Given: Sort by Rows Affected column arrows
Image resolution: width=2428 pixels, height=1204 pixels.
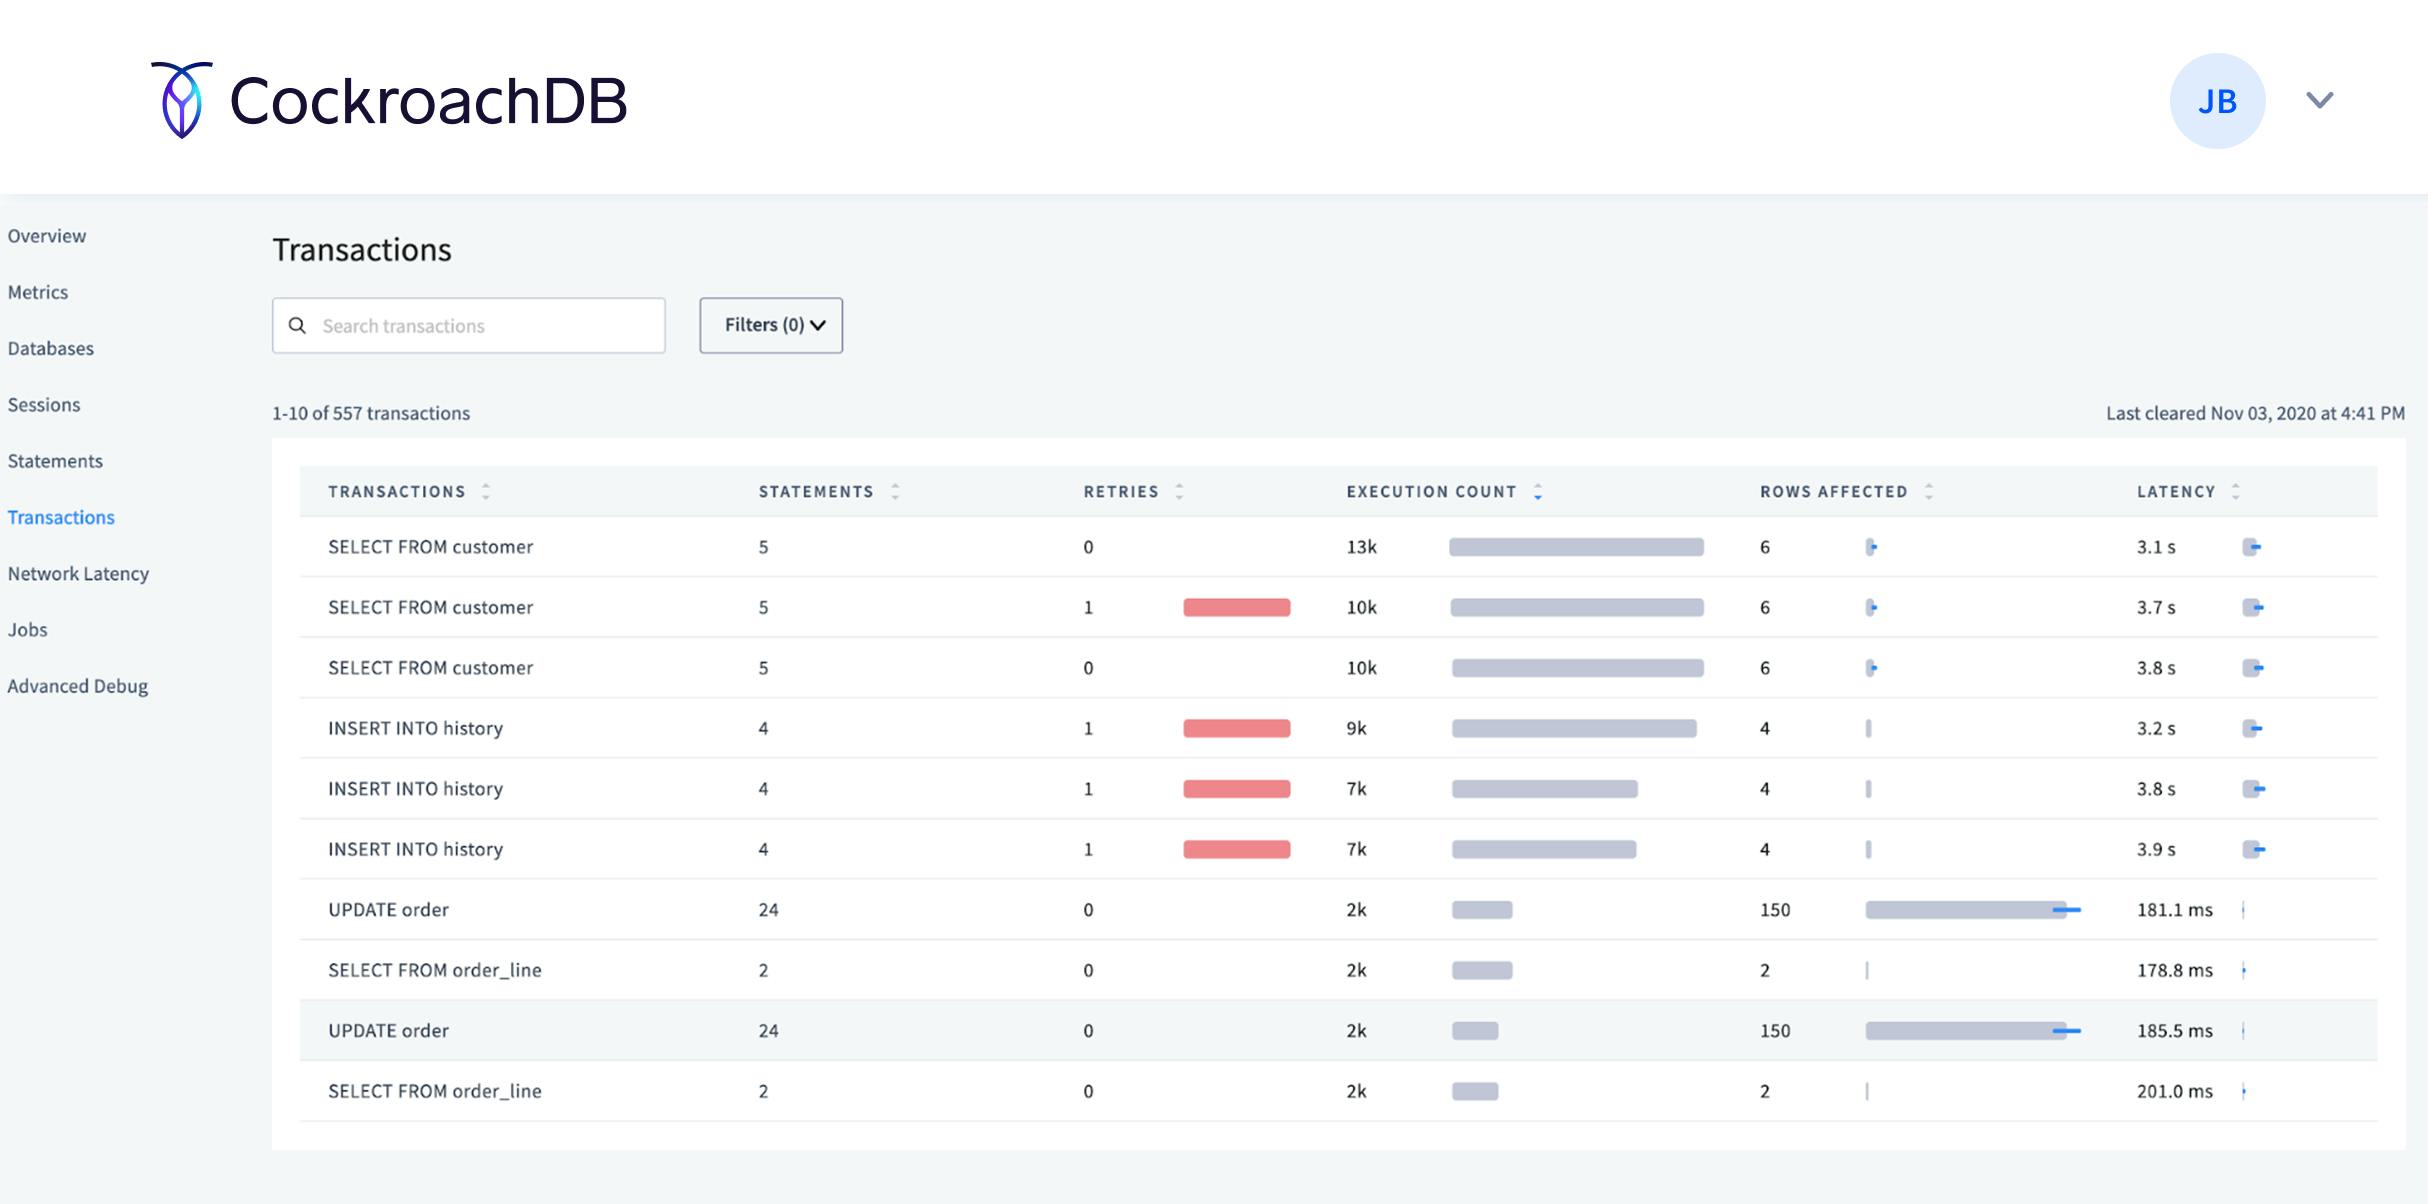Looking at the screenshot, I should click(1929, 491).
